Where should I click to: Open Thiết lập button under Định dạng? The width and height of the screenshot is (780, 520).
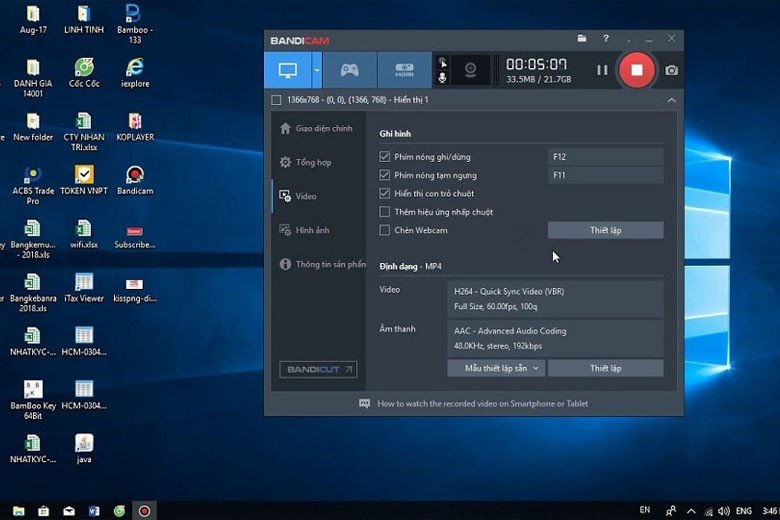tap(605, 368)
